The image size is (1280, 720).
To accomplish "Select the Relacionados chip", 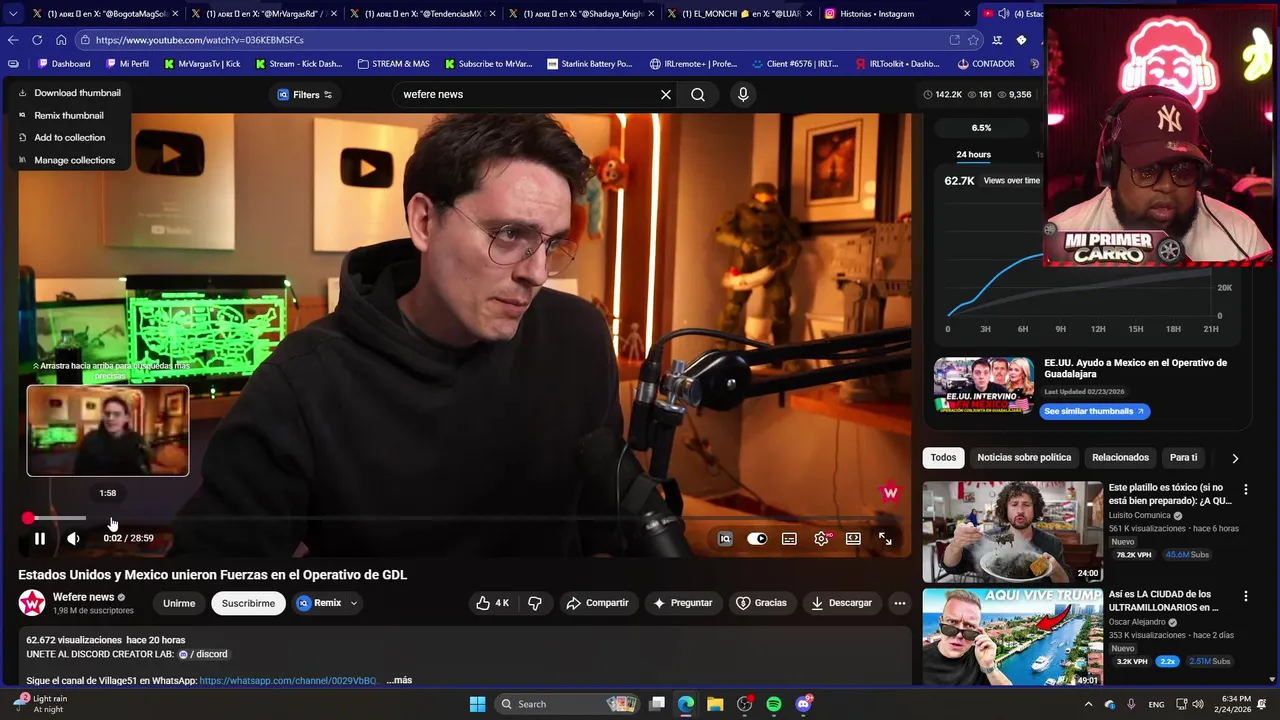I will pos(1120,457).
